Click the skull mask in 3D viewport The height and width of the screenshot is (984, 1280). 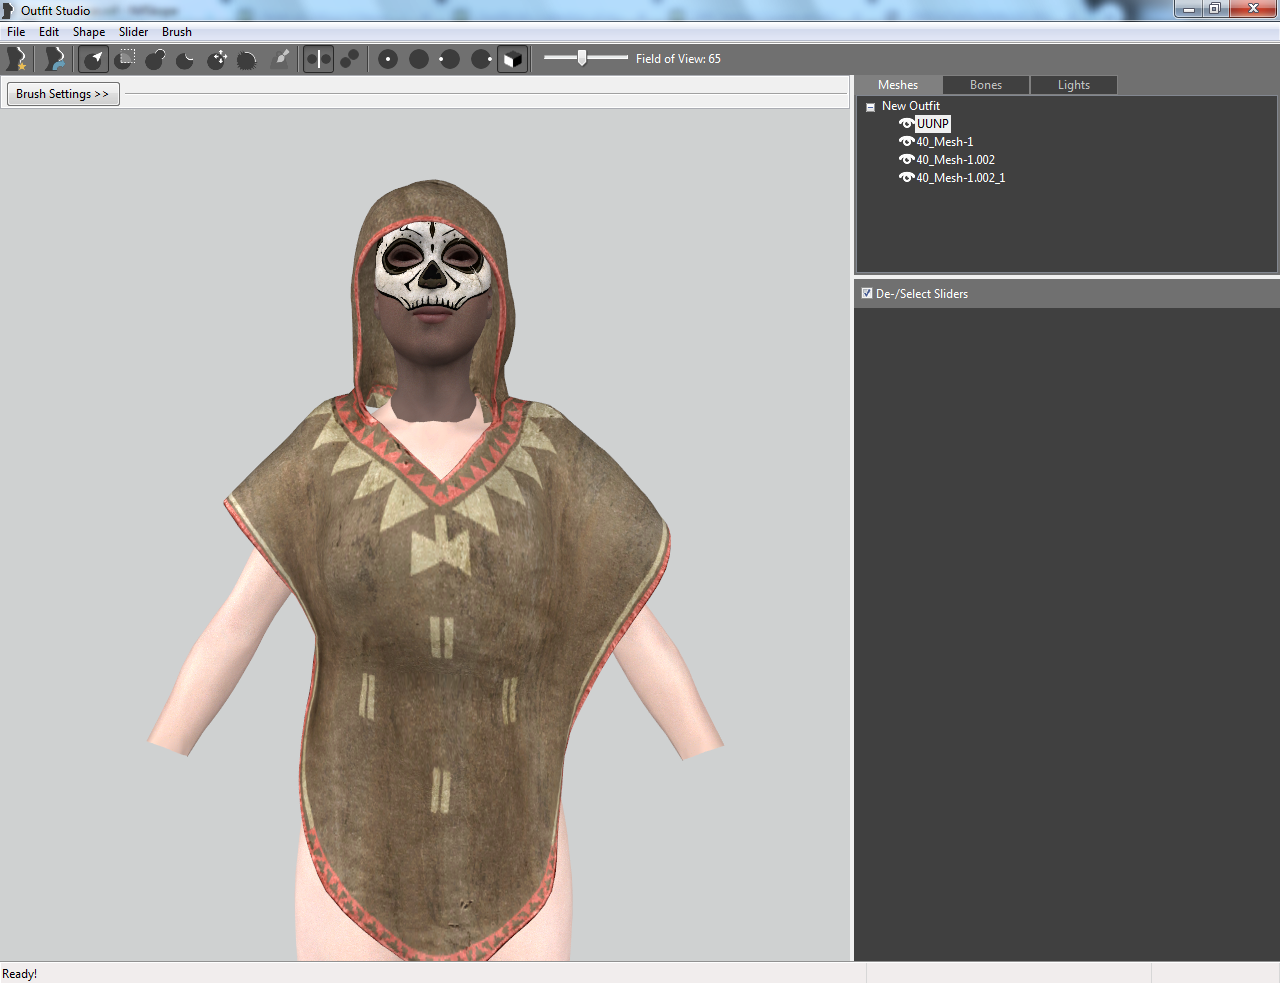tap(433, 265)
